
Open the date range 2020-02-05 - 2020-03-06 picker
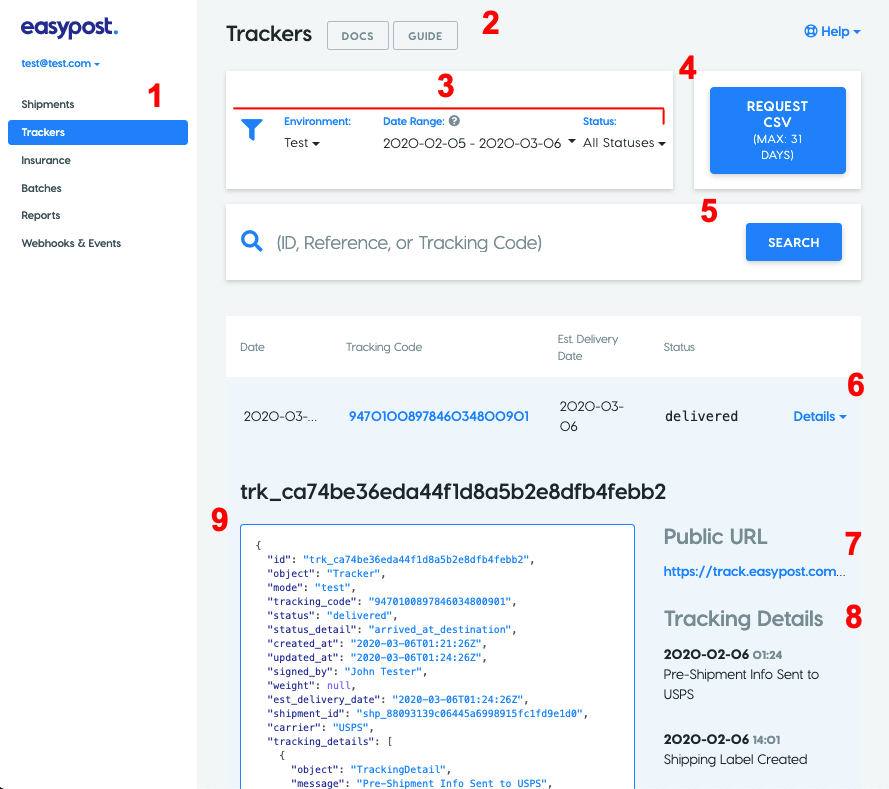tap(479, 143)
